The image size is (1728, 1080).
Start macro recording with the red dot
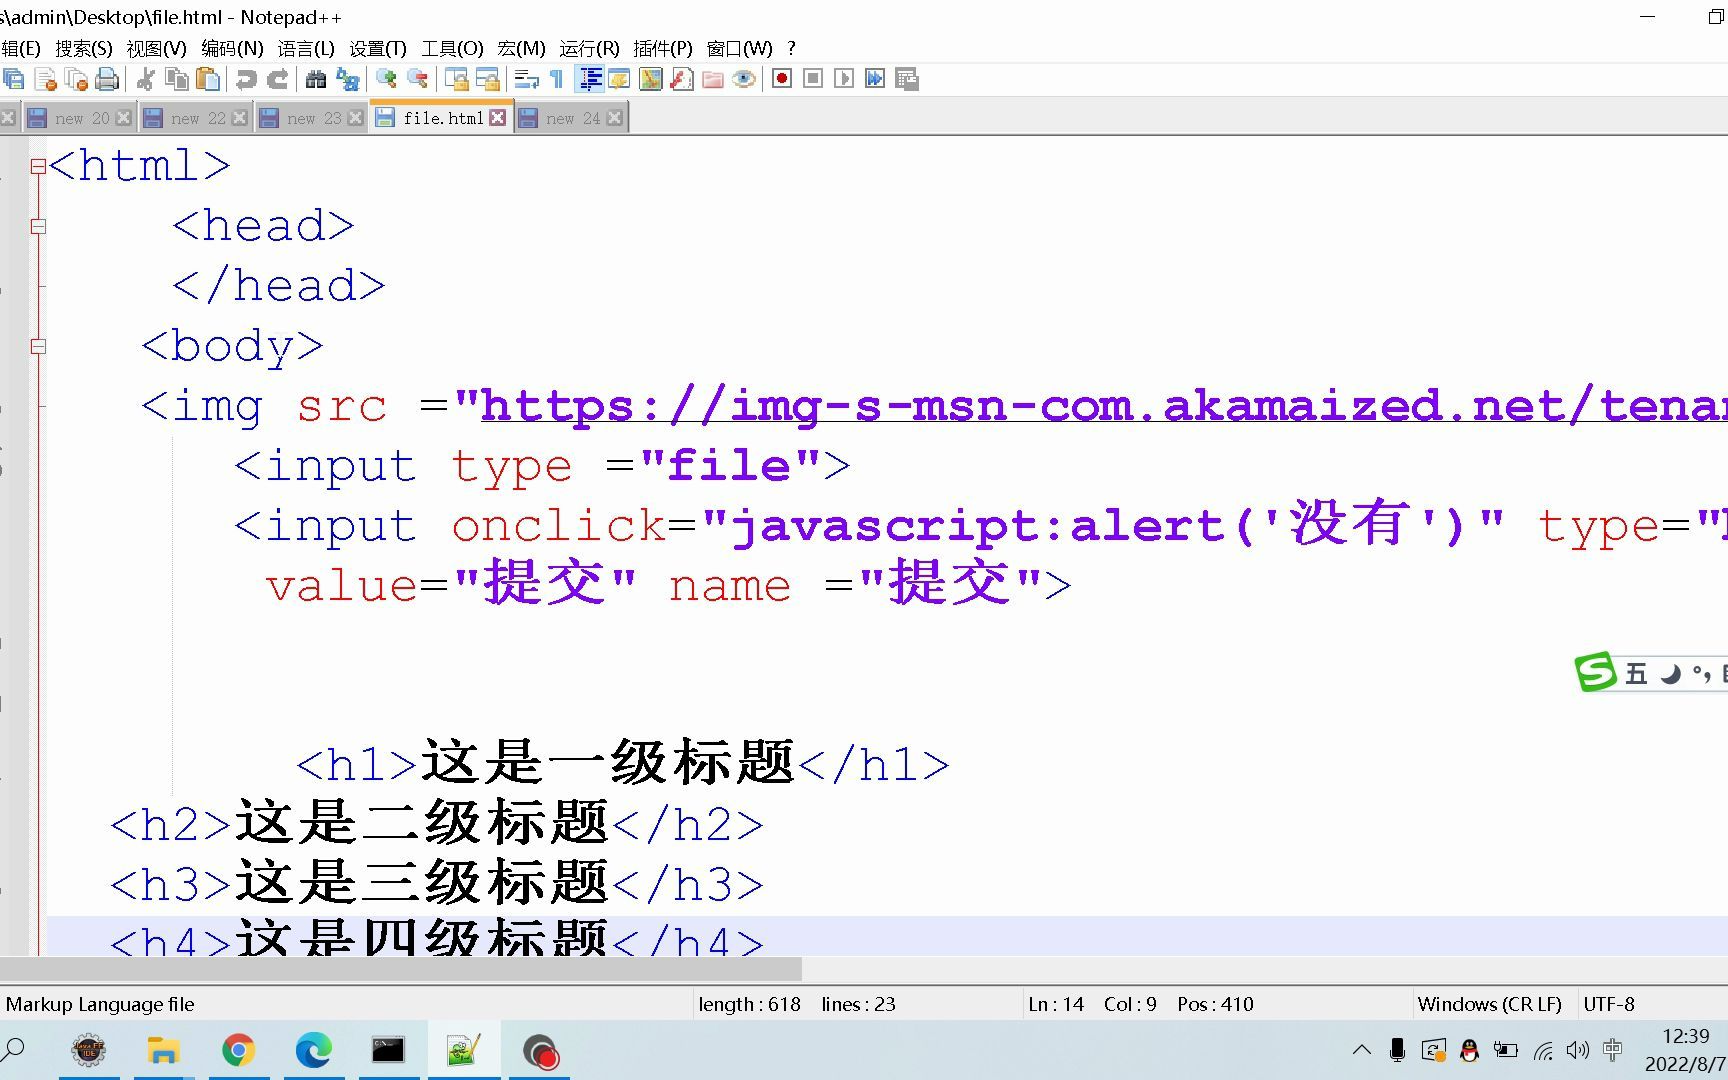click(782, 79)
